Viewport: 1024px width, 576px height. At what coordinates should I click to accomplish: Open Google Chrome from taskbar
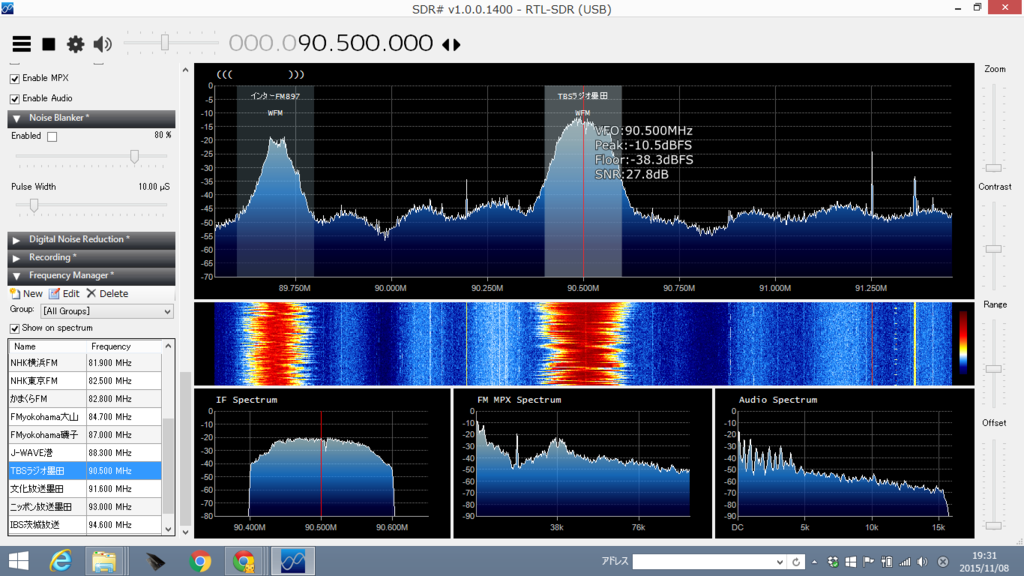[200, 562]
